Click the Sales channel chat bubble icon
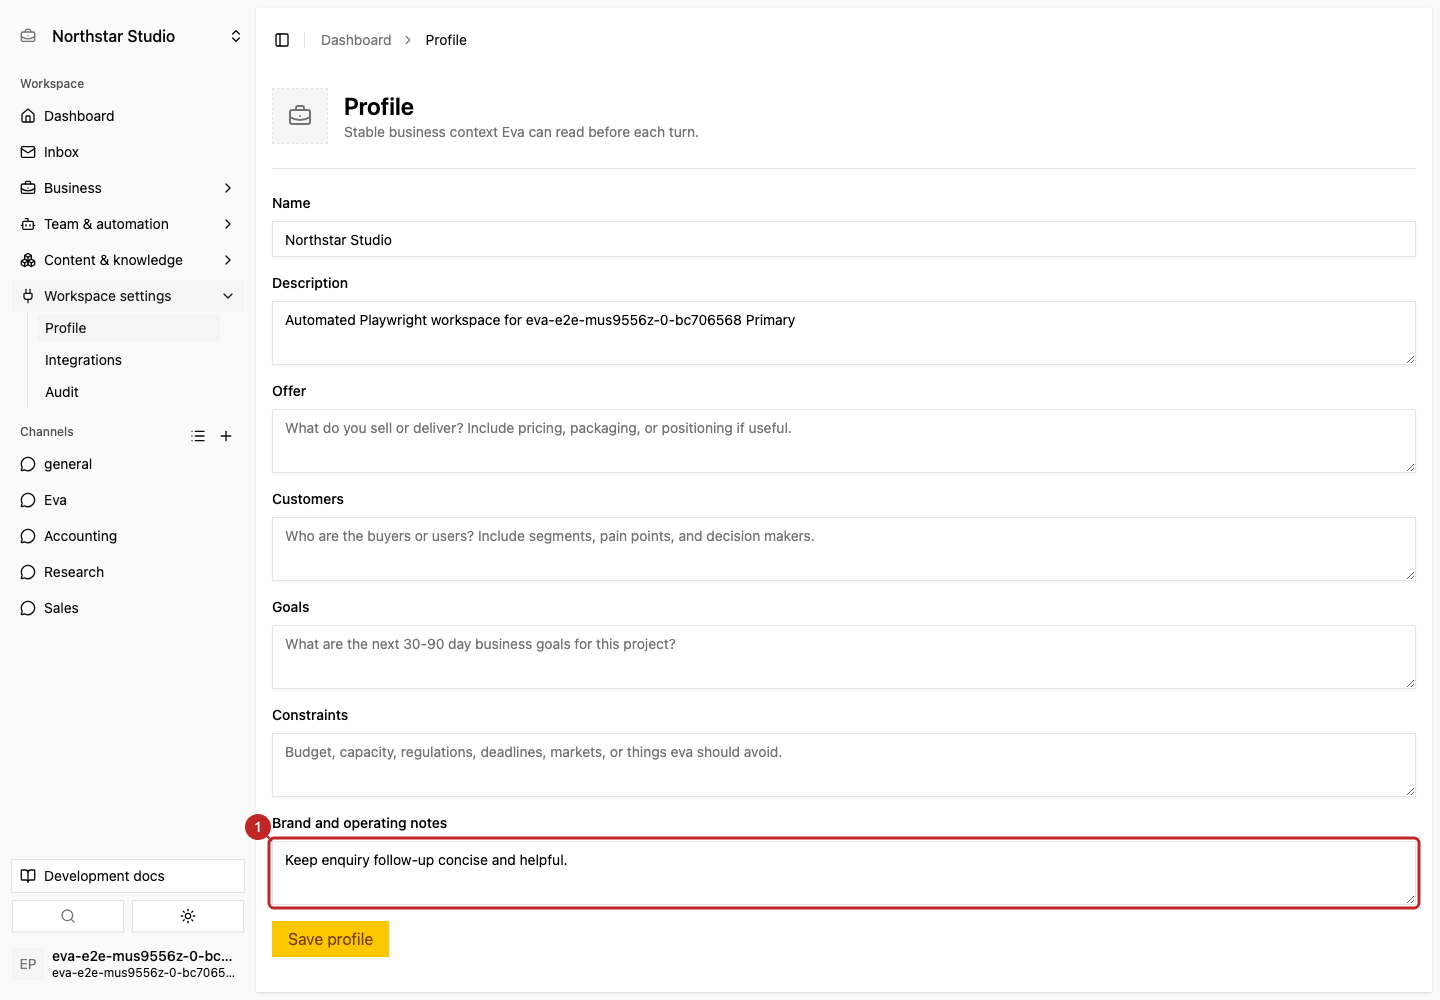This screenshot has height=1000, width=1440. (28, 608)
